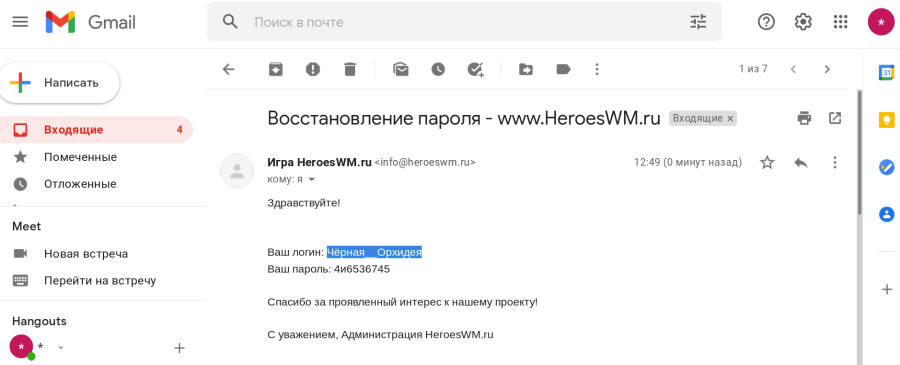
Task: Open Google Calendar side panel
Action: click(x=887, y=73)
